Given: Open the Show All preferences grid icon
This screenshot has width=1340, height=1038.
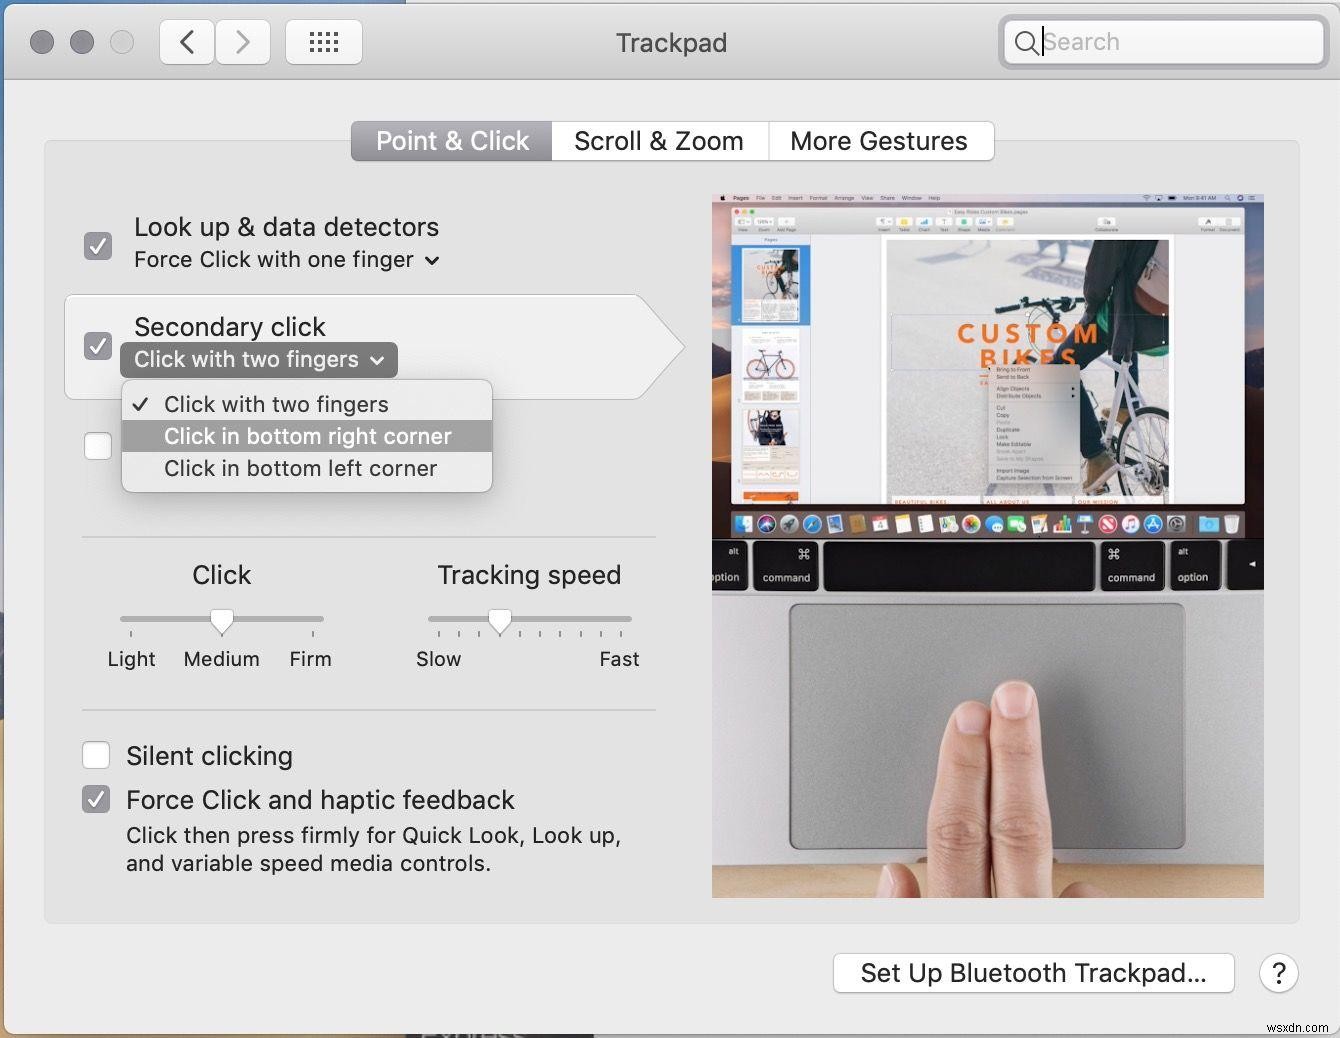Looking at the screenshot, I should 323,42.
